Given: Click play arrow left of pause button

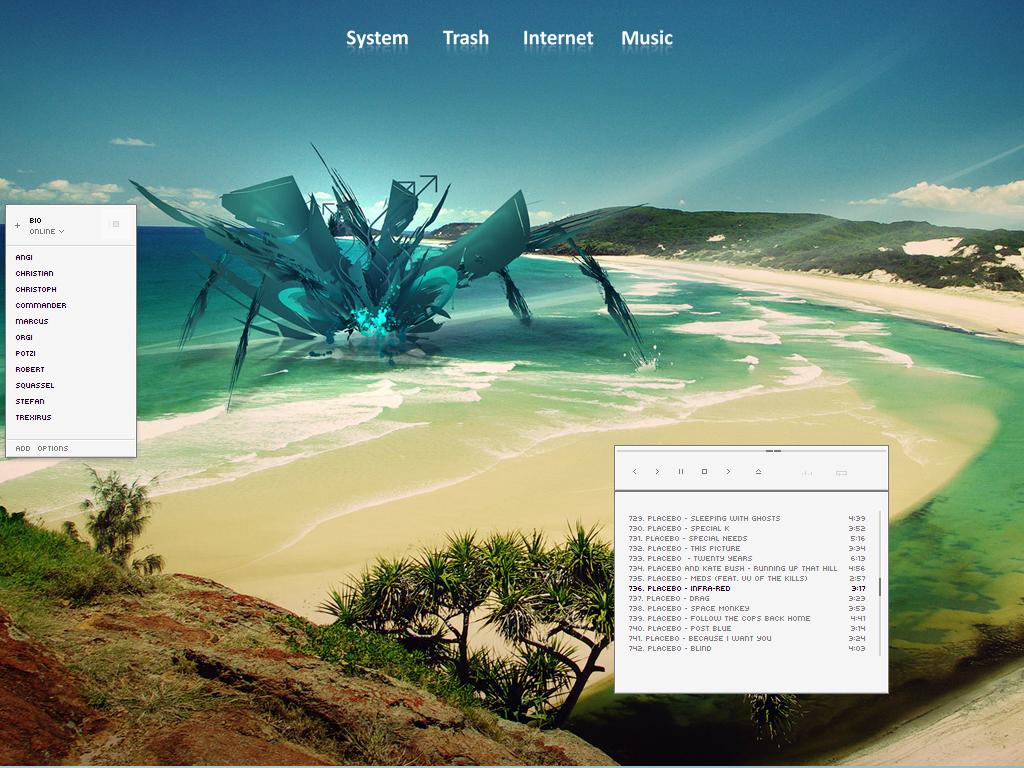Looking at the screenshot, I should pos(657,472).
